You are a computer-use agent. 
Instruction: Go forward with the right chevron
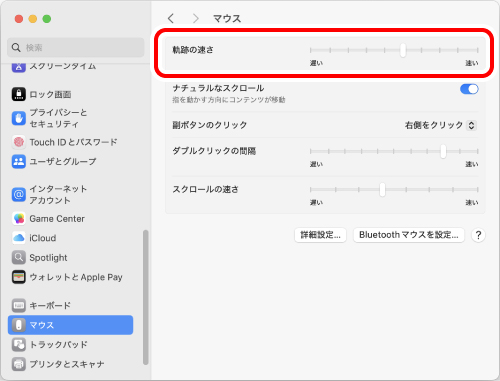tap(195, 18)
